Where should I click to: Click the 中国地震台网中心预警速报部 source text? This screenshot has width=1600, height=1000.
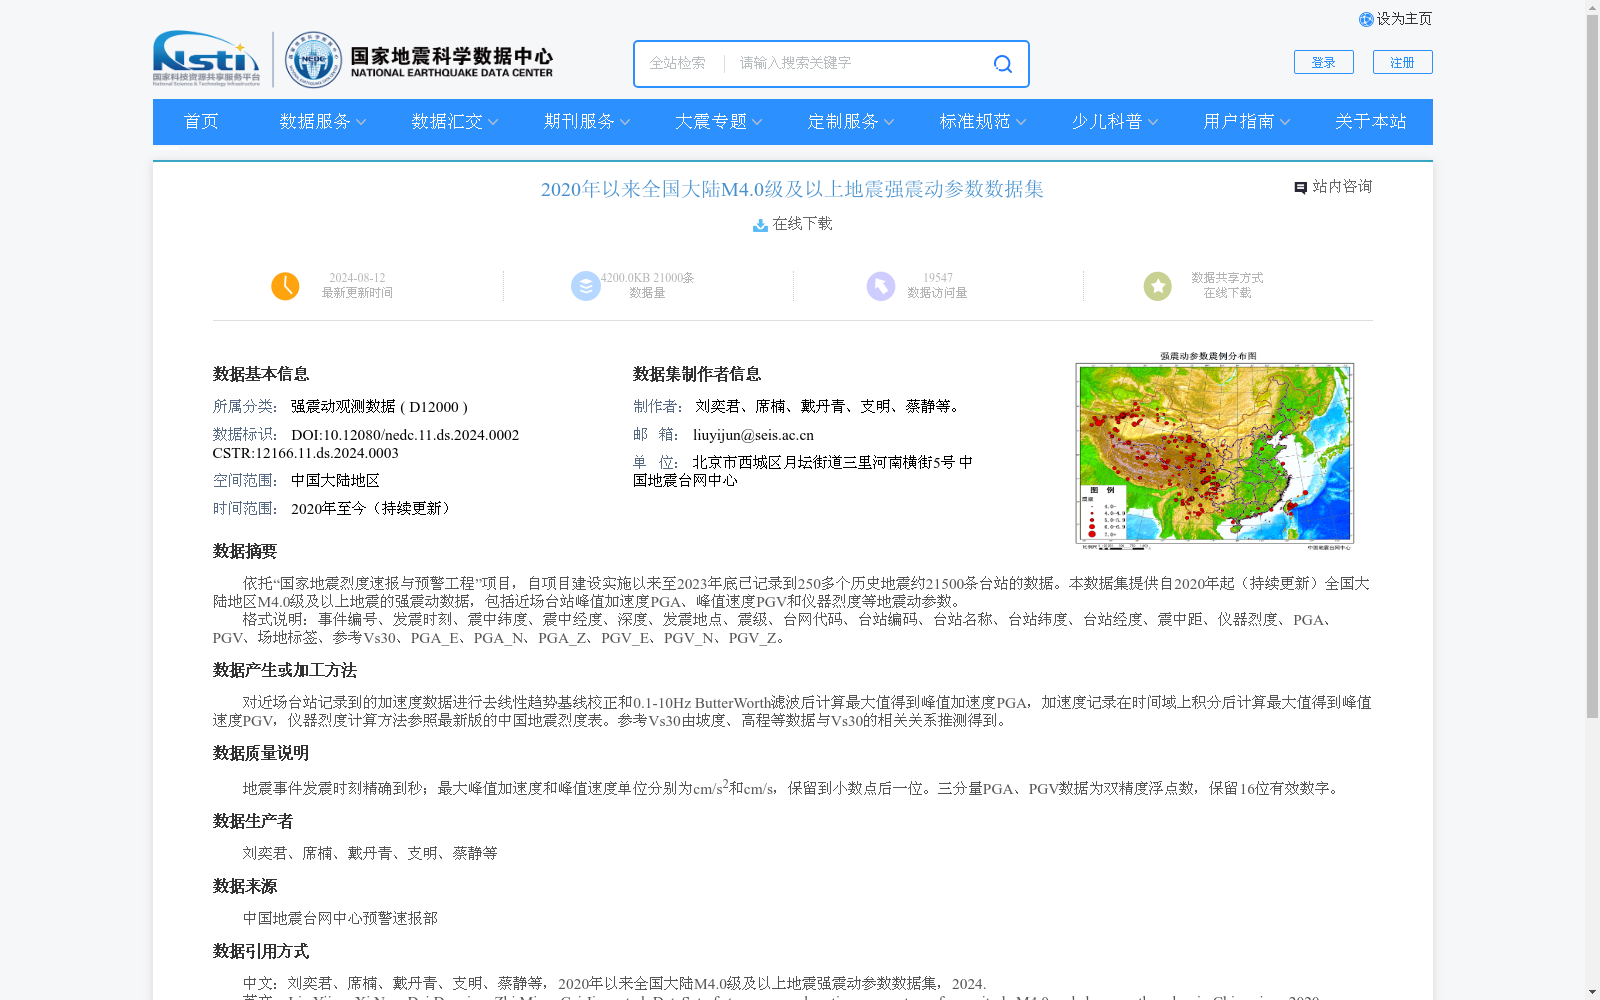click(340, 919)
